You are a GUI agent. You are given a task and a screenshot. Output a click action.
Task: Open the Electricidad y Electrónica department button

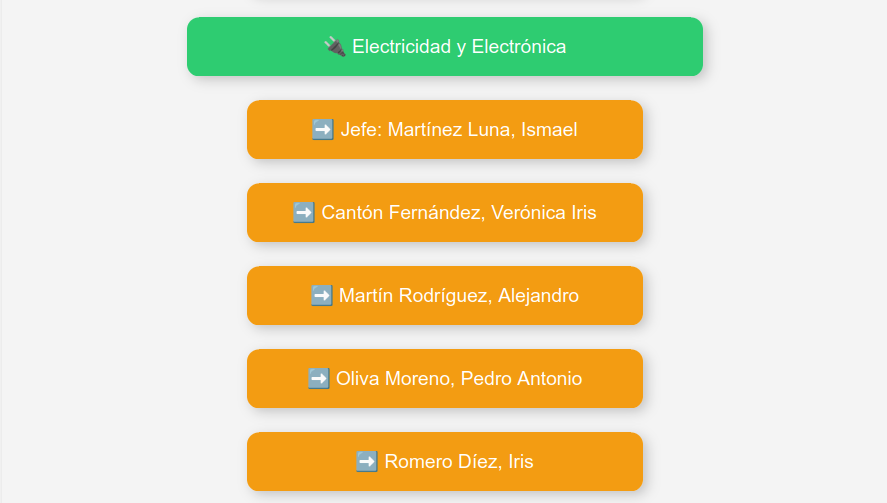click(445, 46)
